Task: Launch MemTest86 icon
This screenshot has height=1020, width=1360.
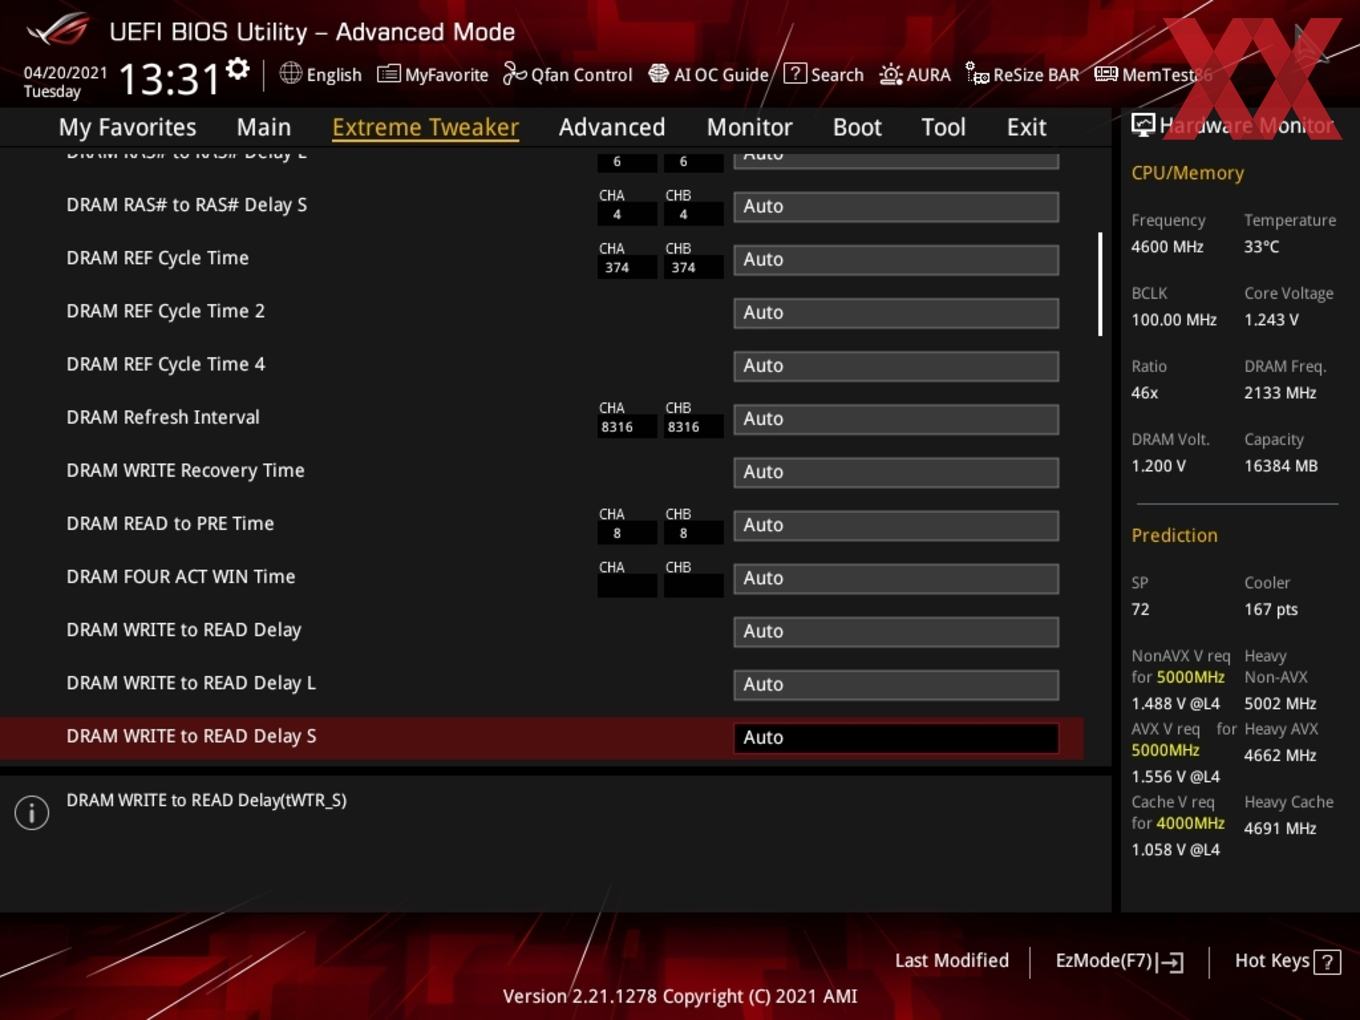Action: tap(1106, 74)
